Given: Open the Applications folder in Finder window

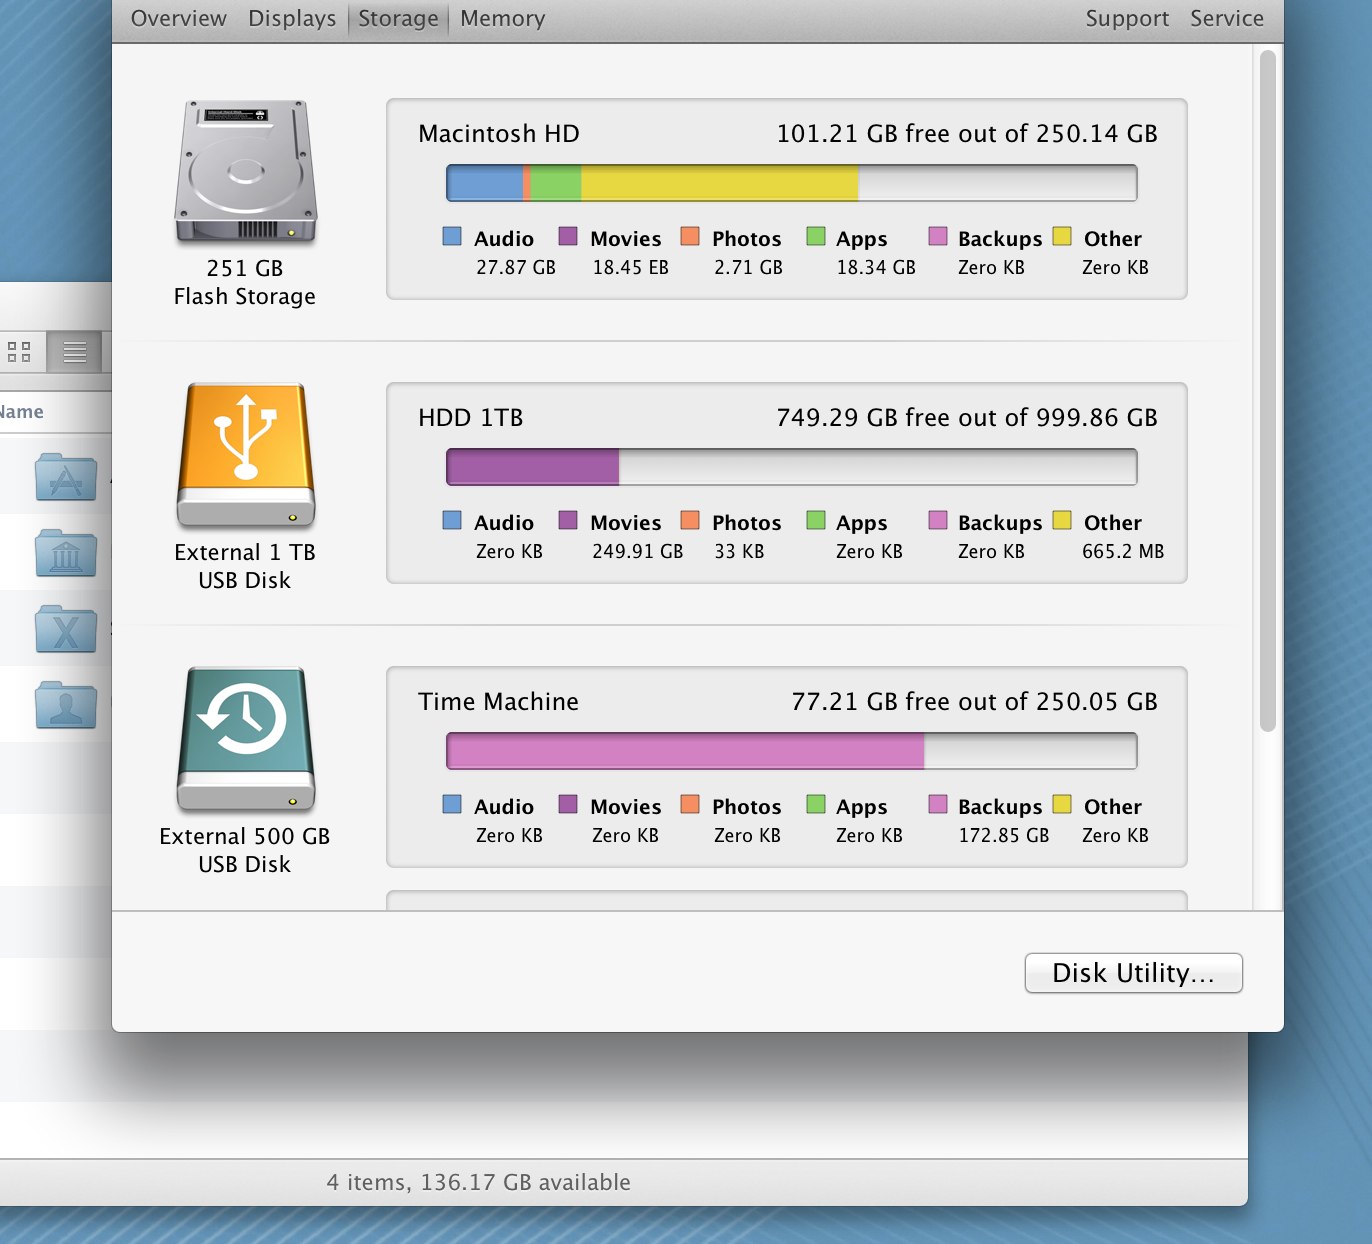Looking at the screenshot, I should point(66,477).
